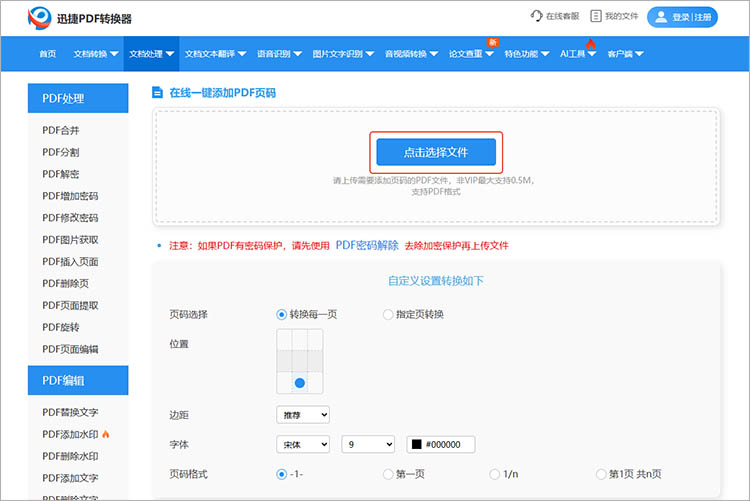Expand the 特色功能 menu
Viewport: 750px width, 501px height.
(527, 54)
